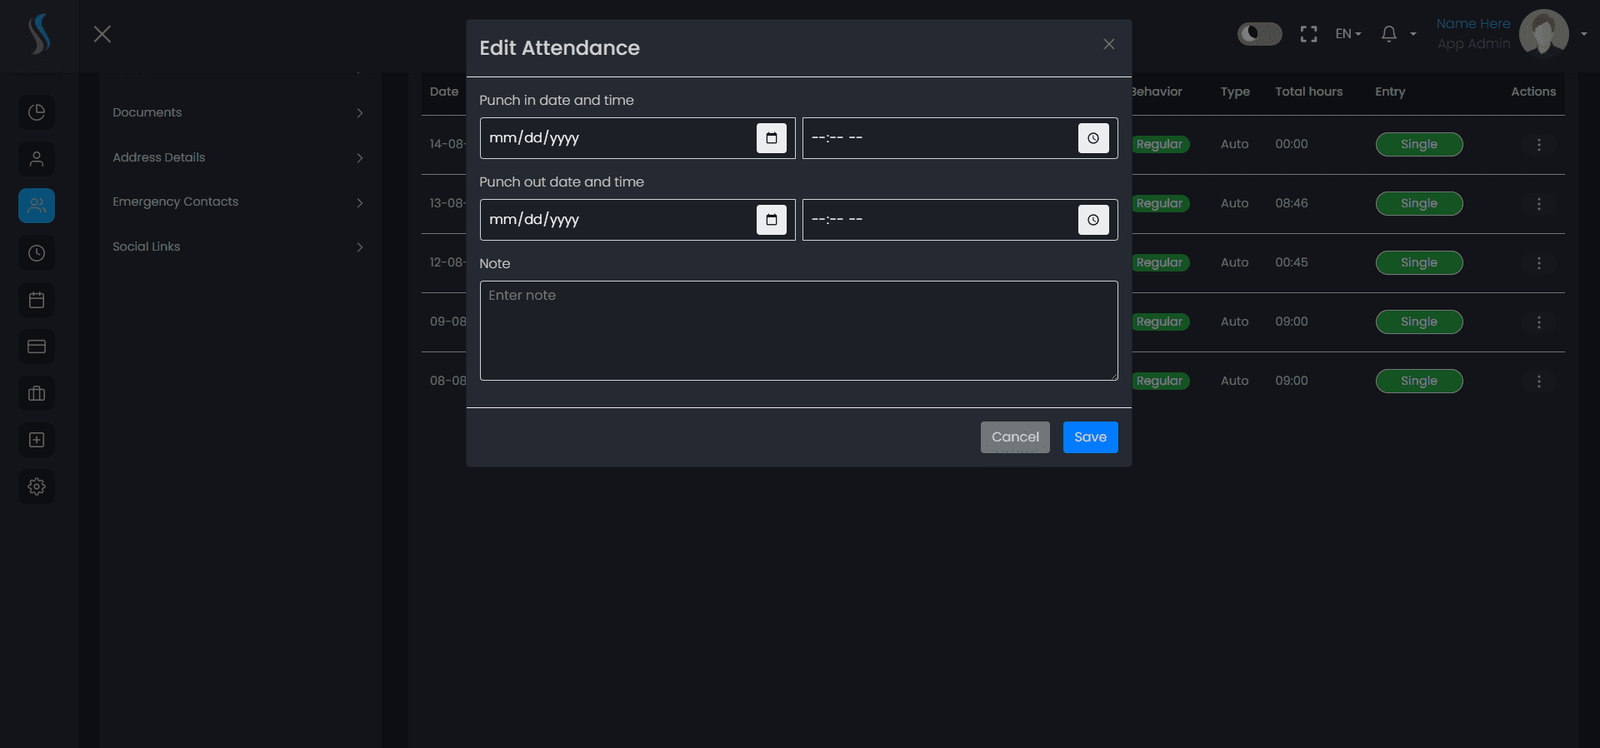Expand the Emergency Contacts section
Image resolution: width=1600 pixels, height=748 pixels.
[238, 202]
